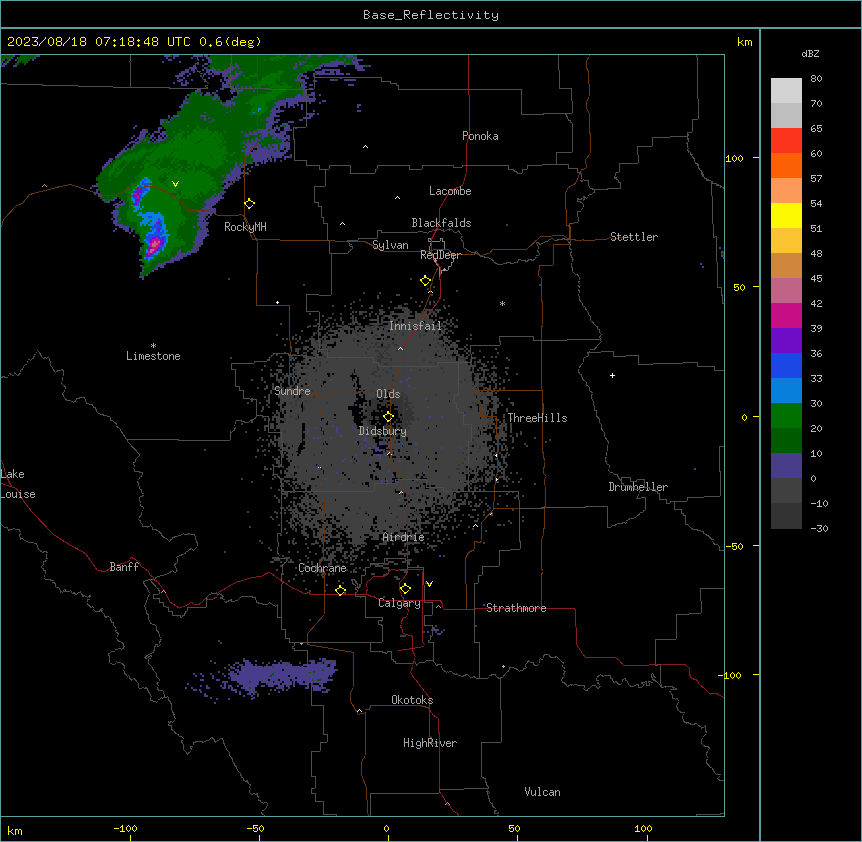Select the bright green 20-30 dBZ swatch
This screenshot has height=842, width=862.
click(786, 416)
